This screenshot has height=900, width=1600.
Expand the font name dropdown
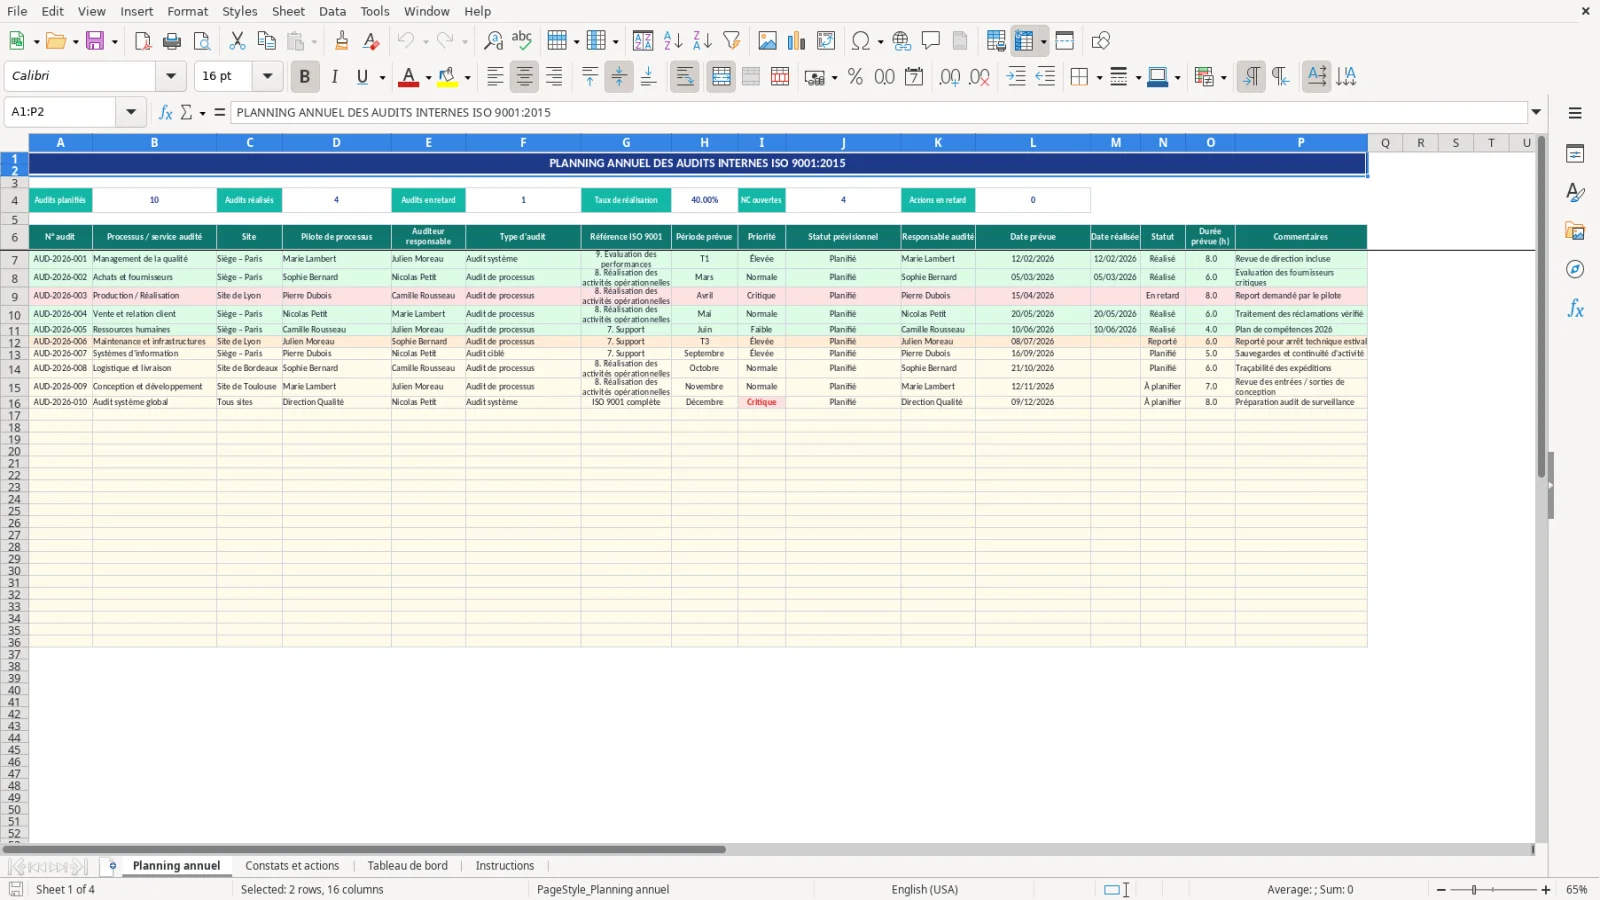point(171,76)
